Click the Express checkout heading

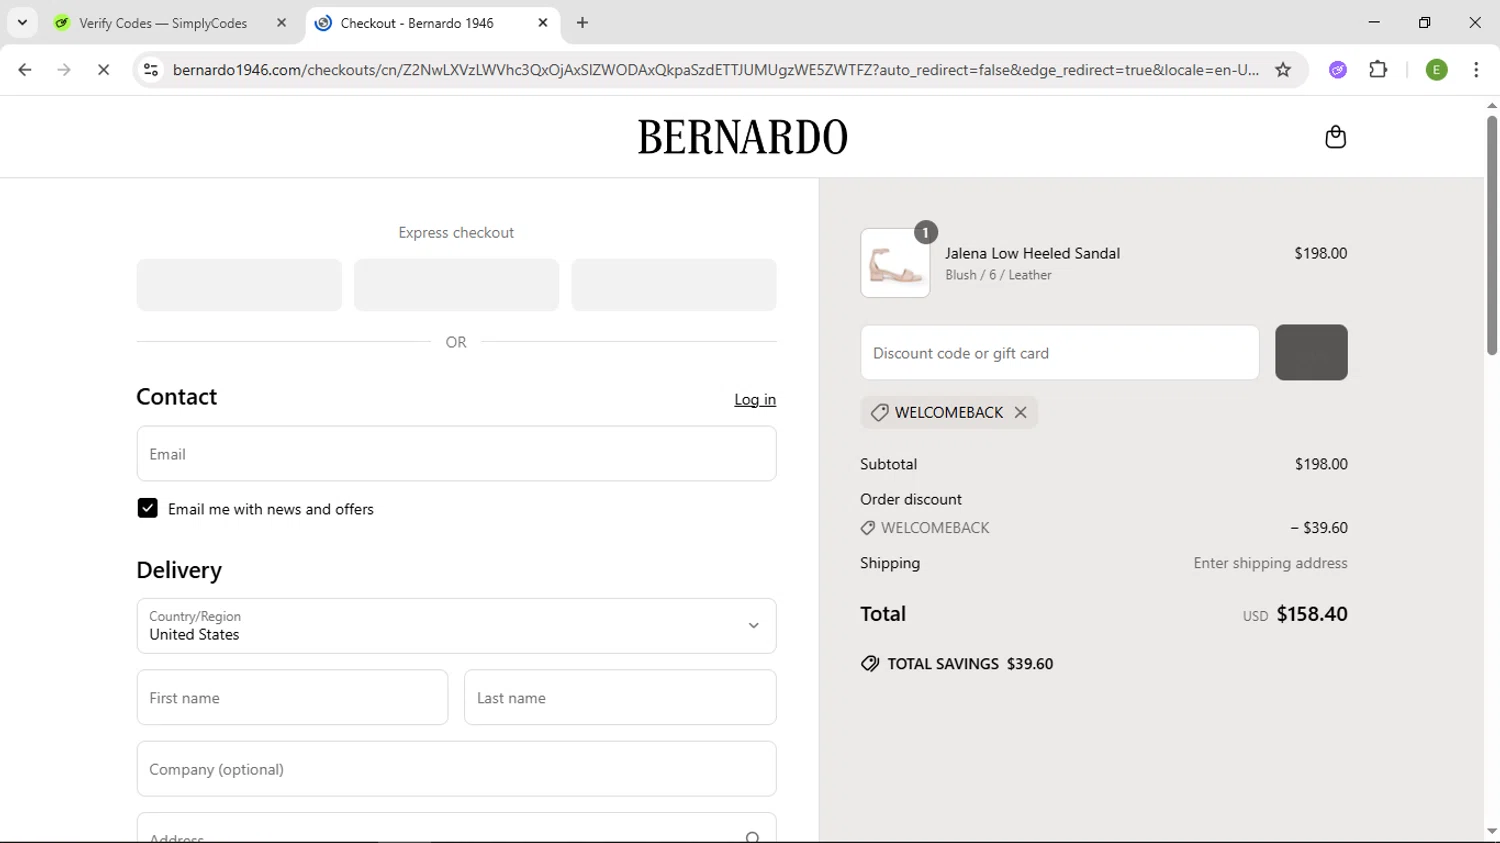[456, 232]
